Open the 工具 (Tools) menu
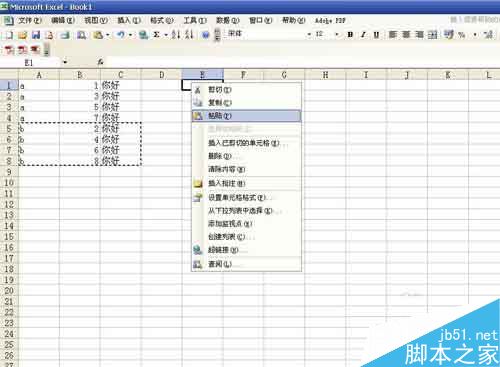This screenshot has height=367, width=500. [x=195, y=21]
